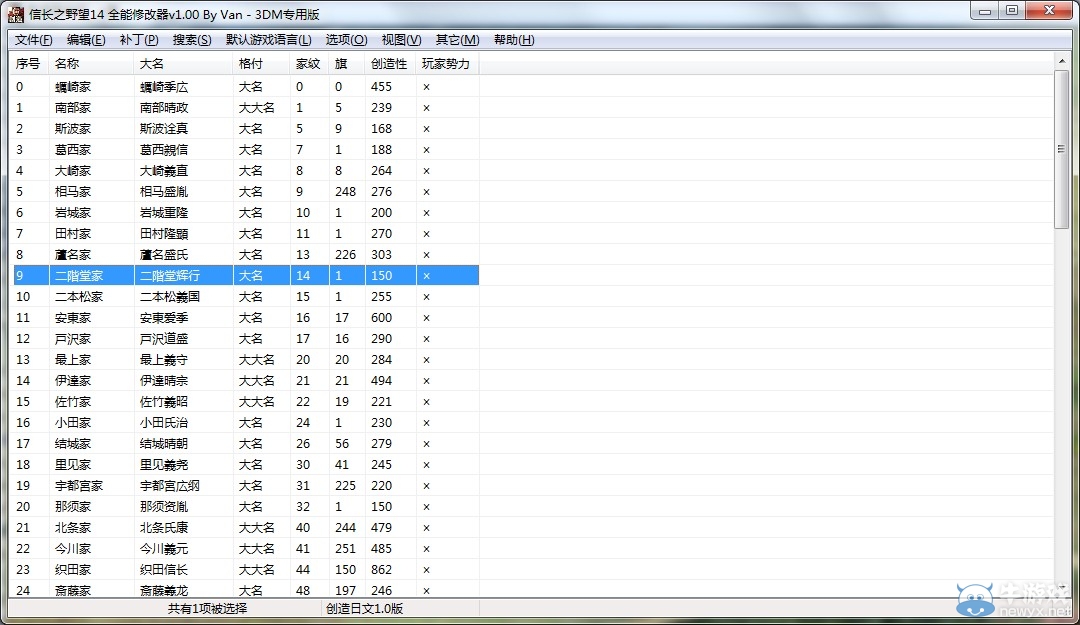Click 创造性 value 600 for 安東家

[382, 318]
